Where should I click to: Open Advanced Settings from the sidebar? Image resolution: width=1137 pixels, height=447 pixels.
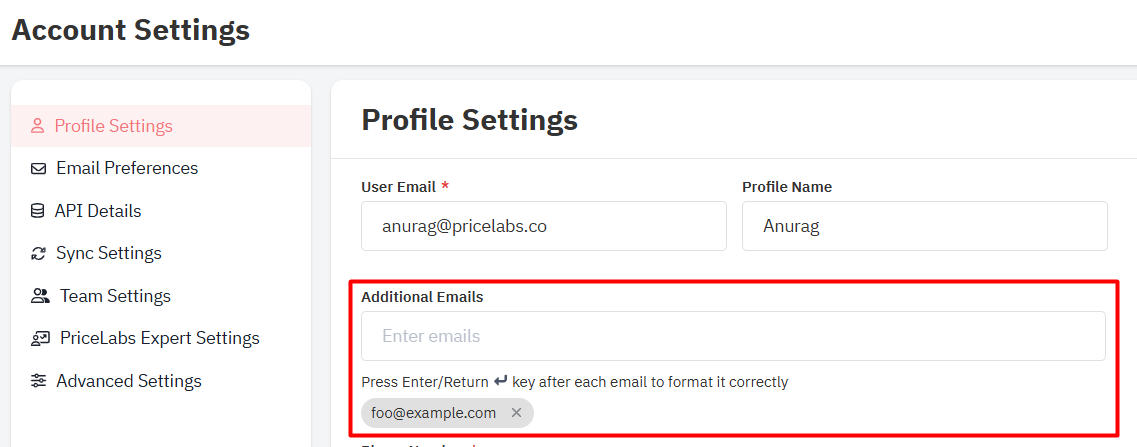tap(129, 381)
